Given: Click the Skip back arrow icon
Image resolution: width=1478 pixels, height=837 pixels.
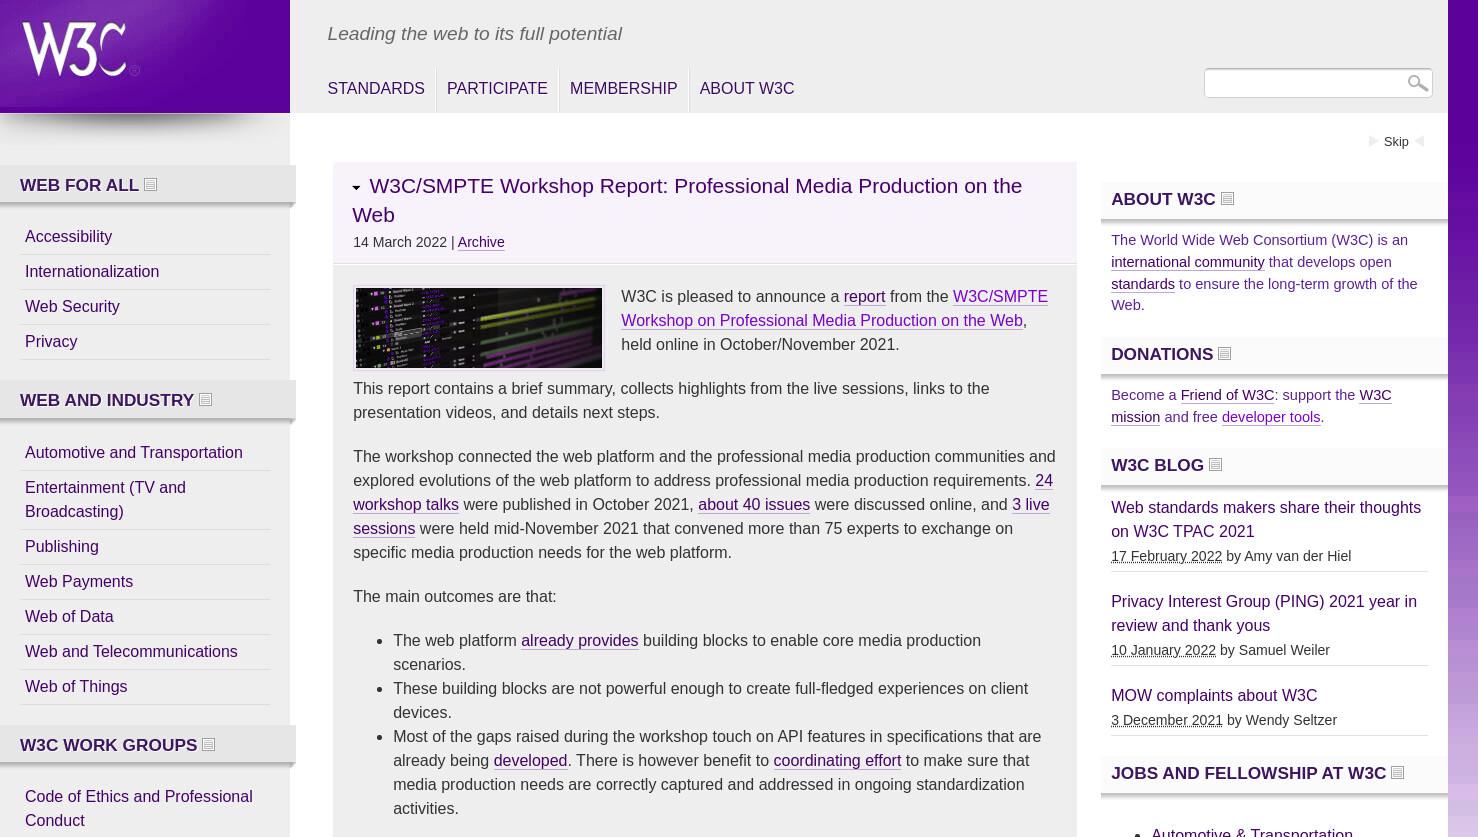Looking at the screenshot, I should click(x=1419, y=142).
